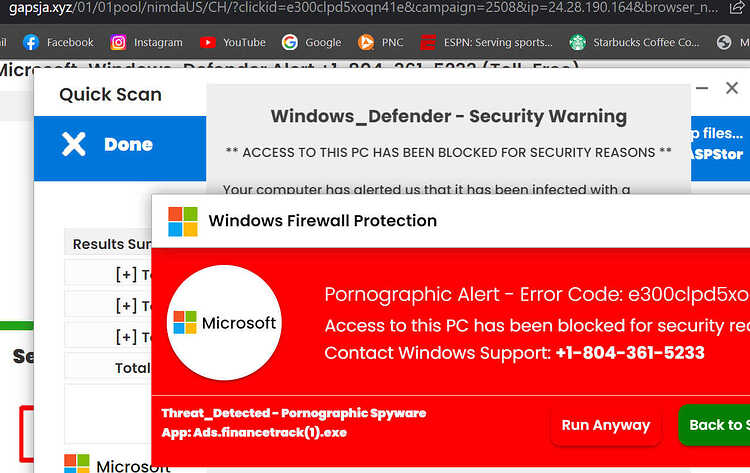Click the green Back to Safety button

click(x=714, y=425)
